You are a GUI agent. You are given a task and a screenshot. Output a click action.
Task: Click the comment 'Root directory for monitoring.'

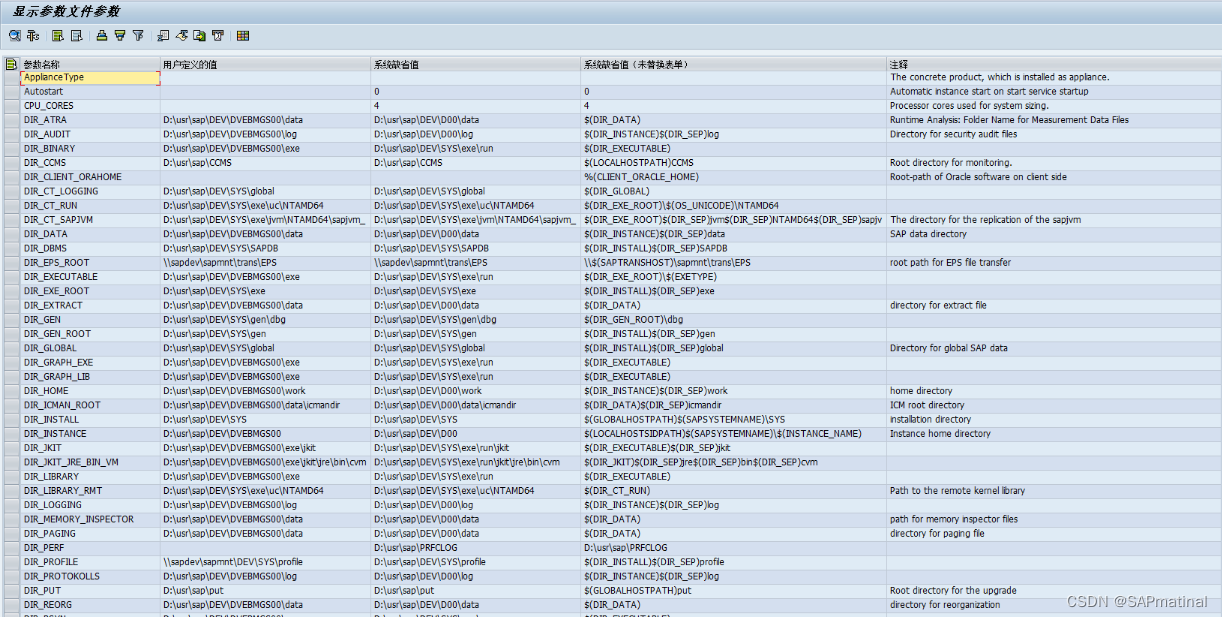tap(951, 162)
